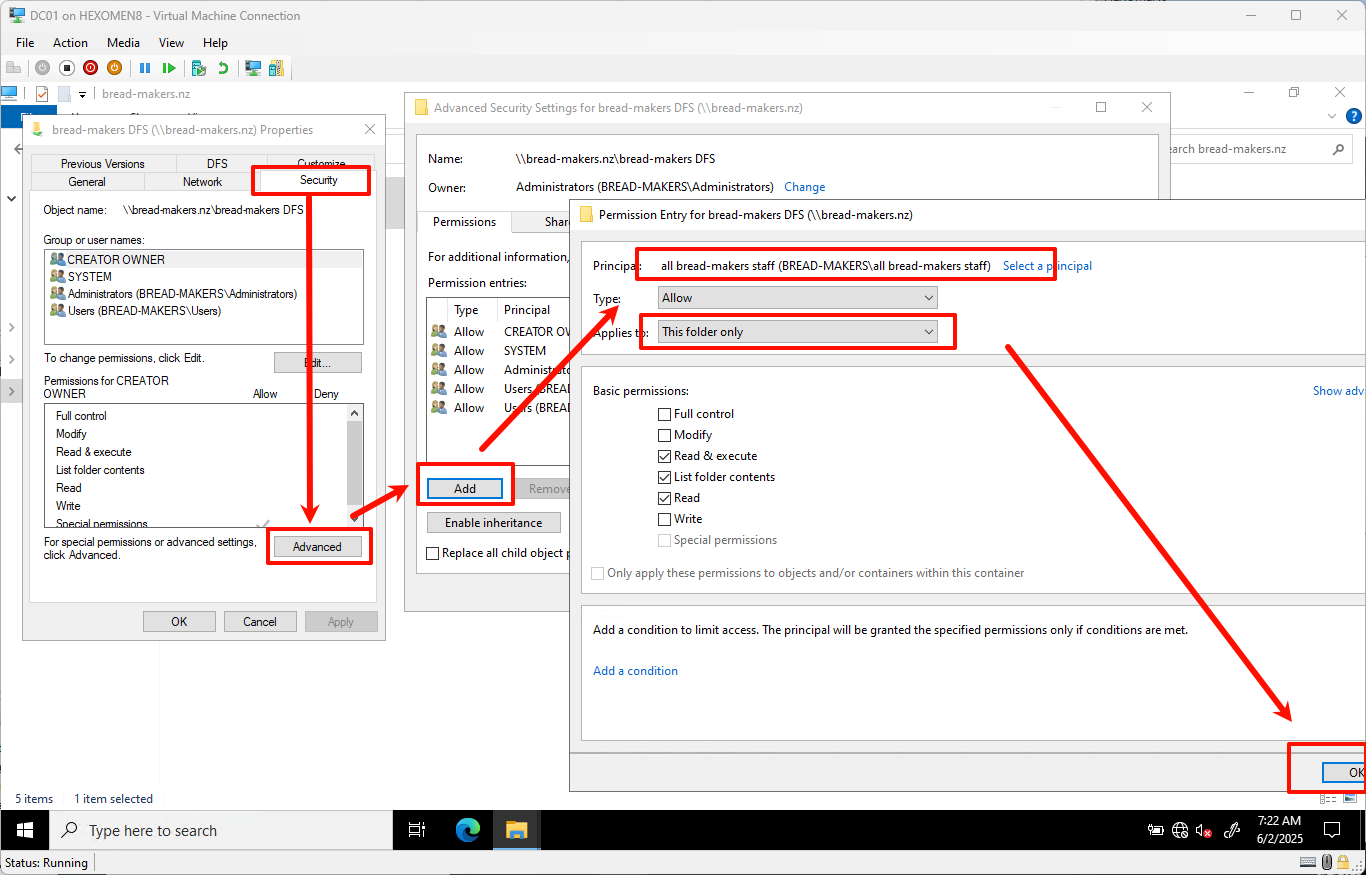Screen dimensions: 1366x875
Task: Uncheck the Read permission checkbox
Action: [x=665, y=498]
